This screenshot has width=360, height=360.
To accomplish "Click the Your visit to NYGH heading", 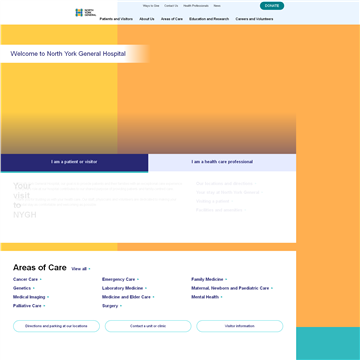I will (x=25, y=200).
